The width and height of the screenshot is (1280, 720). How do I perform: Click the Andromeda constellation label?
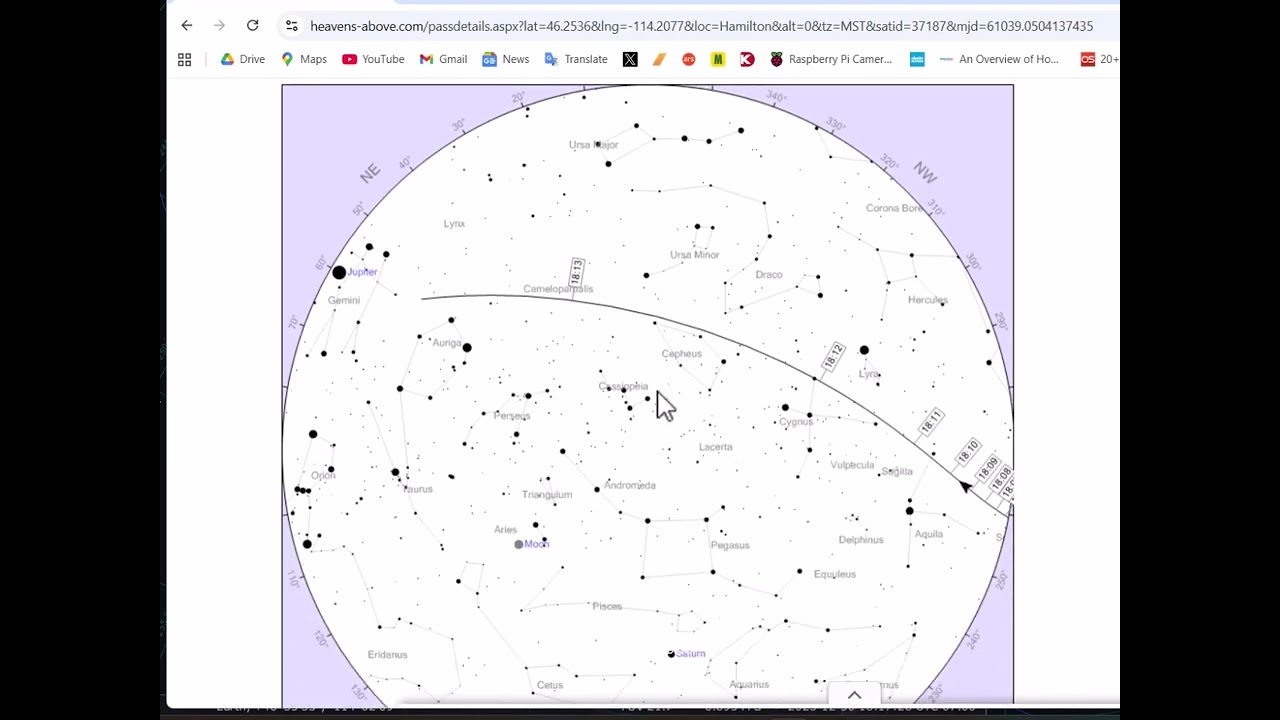click(630, 486)
